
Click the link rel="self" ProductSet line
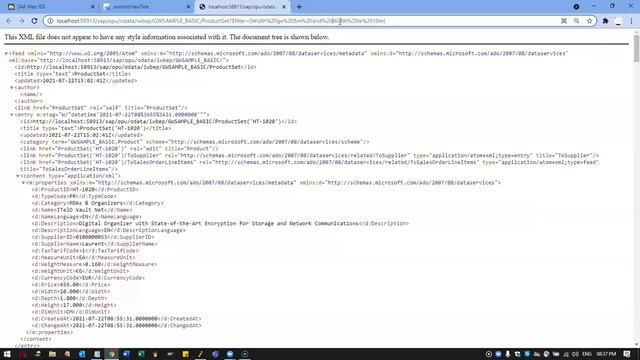101,108
